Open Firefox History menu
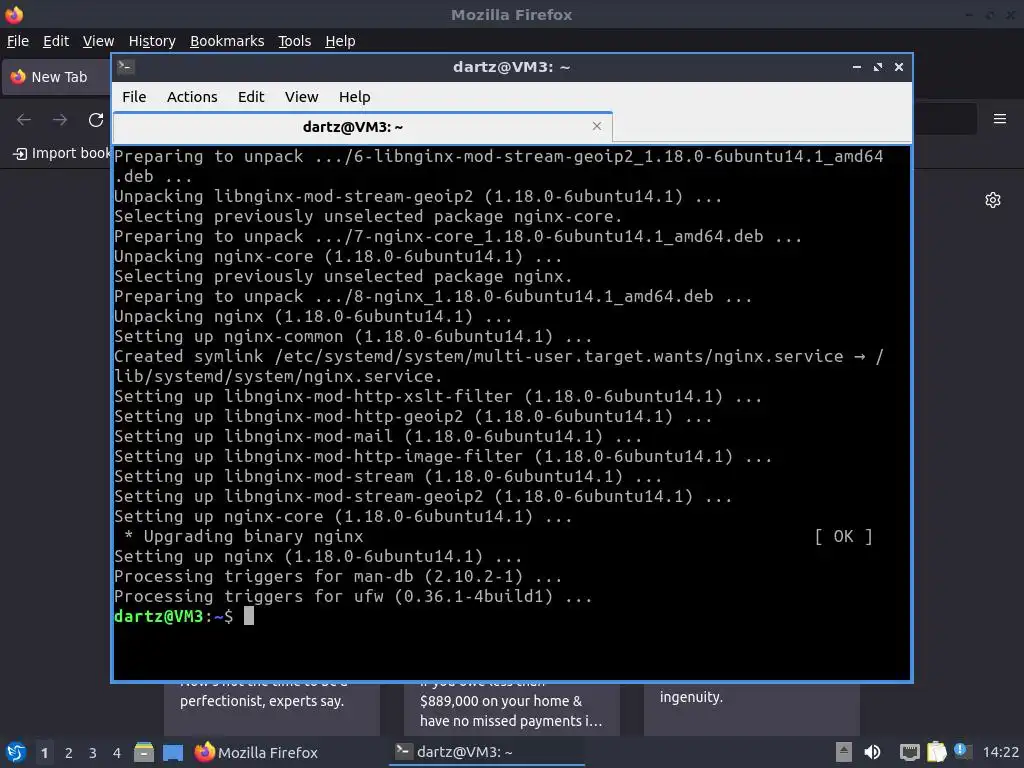The image size is (1024, 768). click(152, 41)
